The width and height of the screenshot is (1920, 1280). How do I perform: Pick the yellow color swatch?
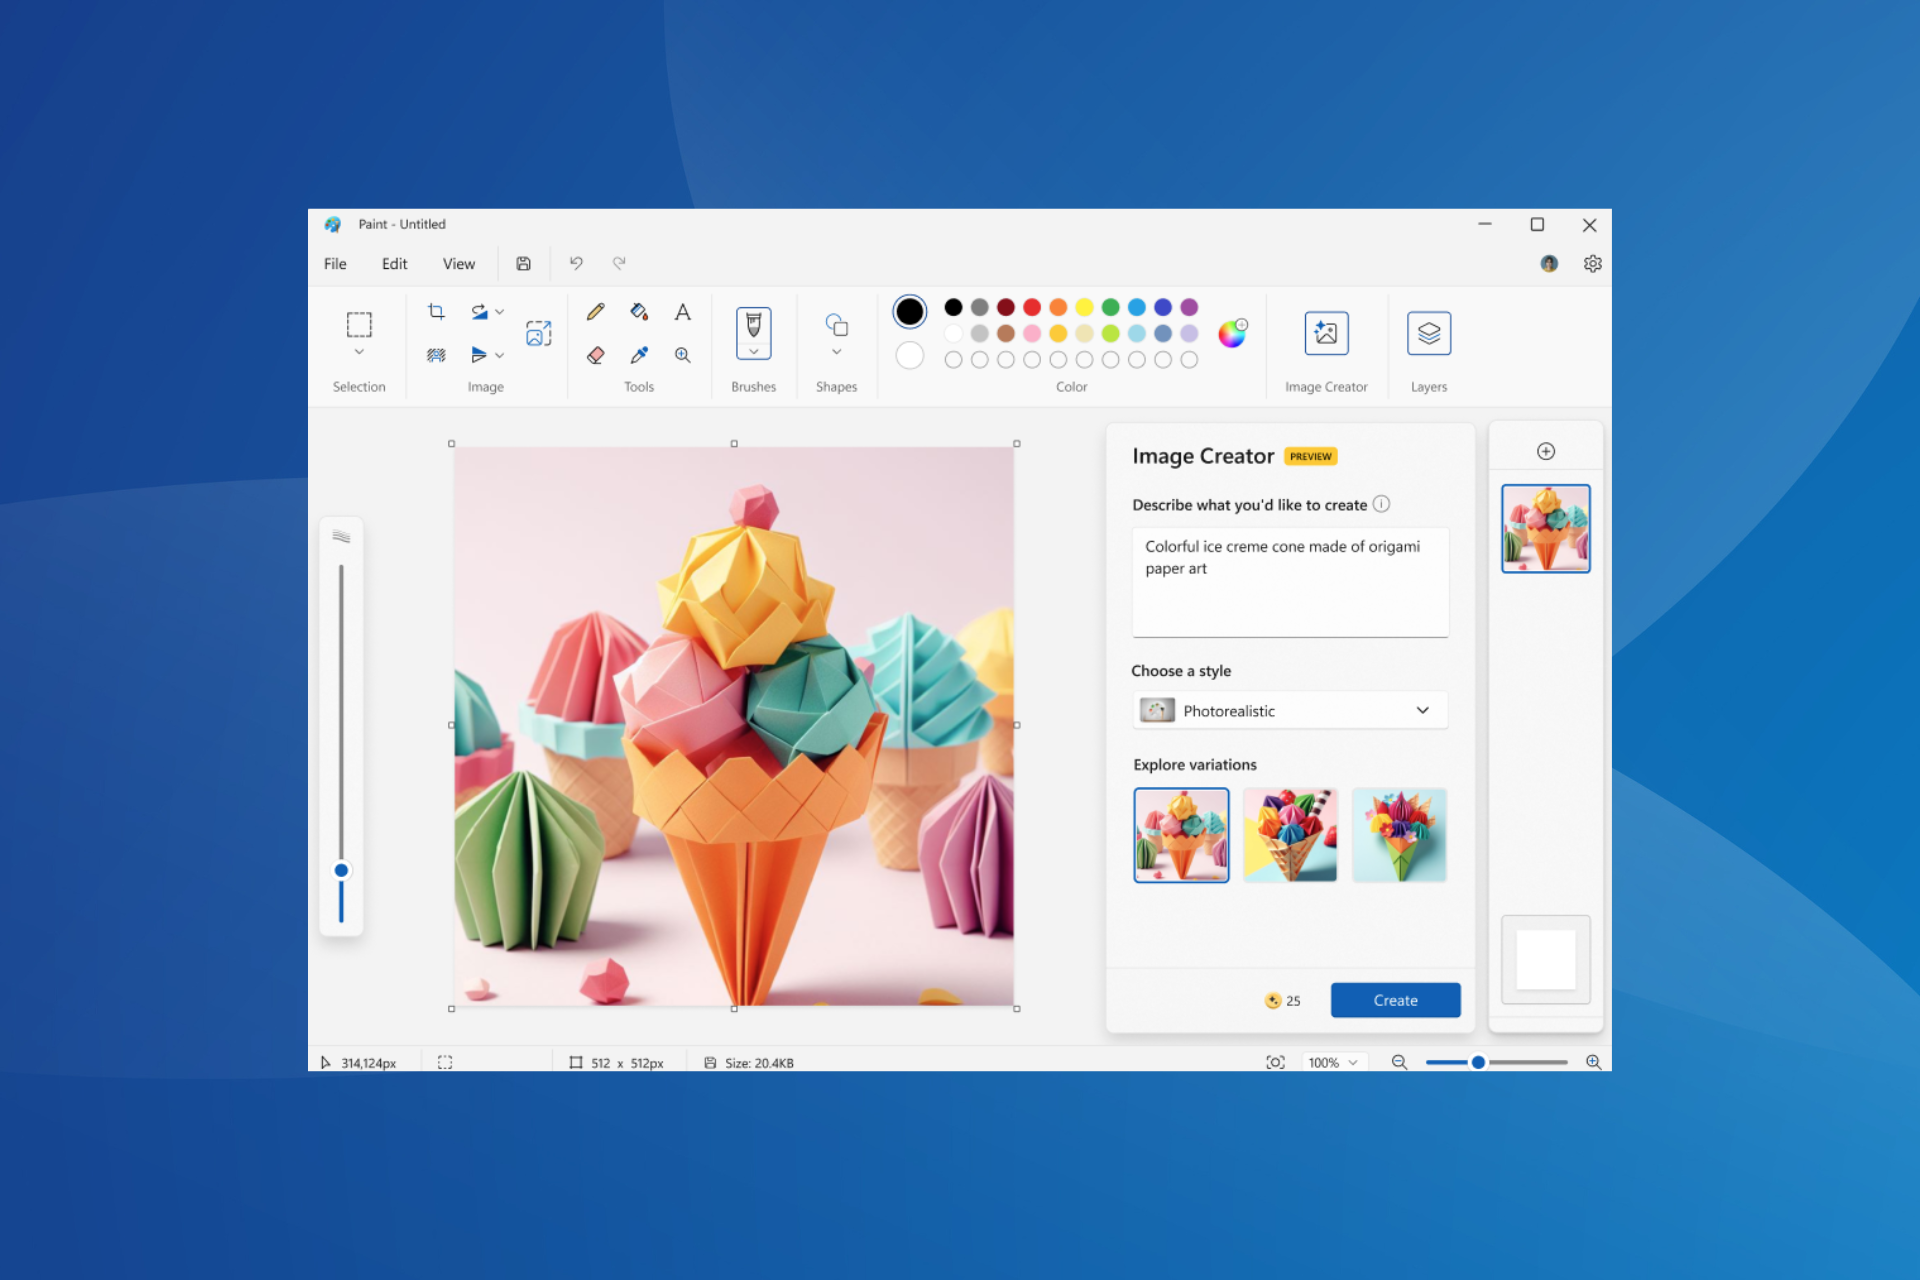[x=1084, y=307]
